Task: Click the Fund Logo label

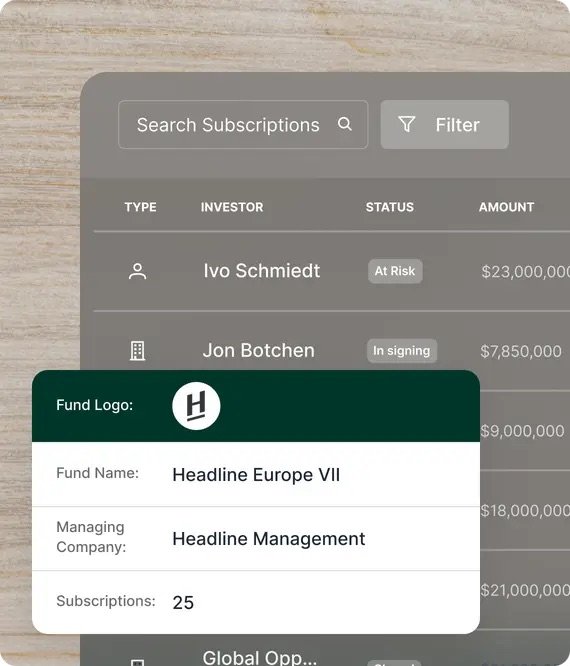Action: (95, 405)
